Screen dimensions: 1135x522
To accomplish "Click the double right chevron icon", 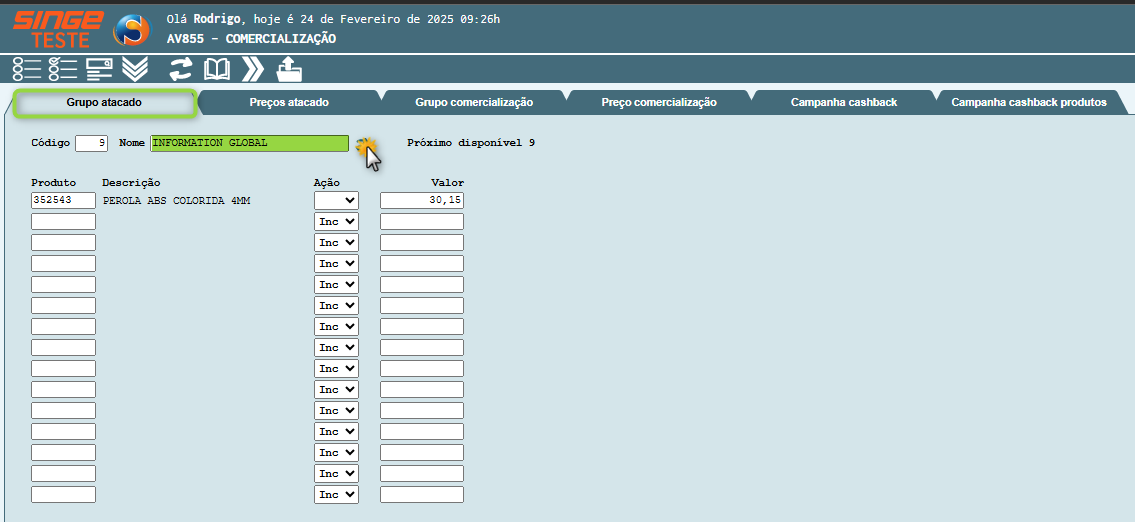I will 253,69.
